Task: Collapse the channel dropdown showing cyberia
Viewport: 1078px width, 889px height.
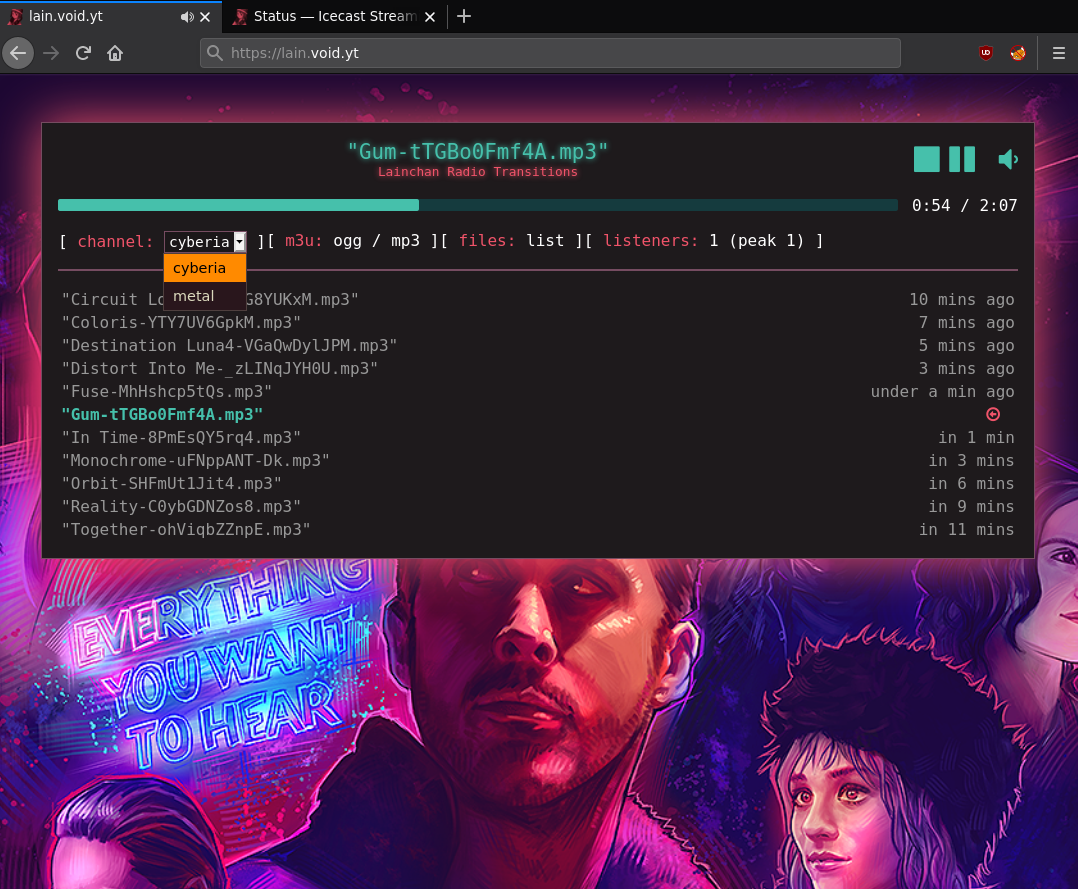Action: (x=205, y=241)
